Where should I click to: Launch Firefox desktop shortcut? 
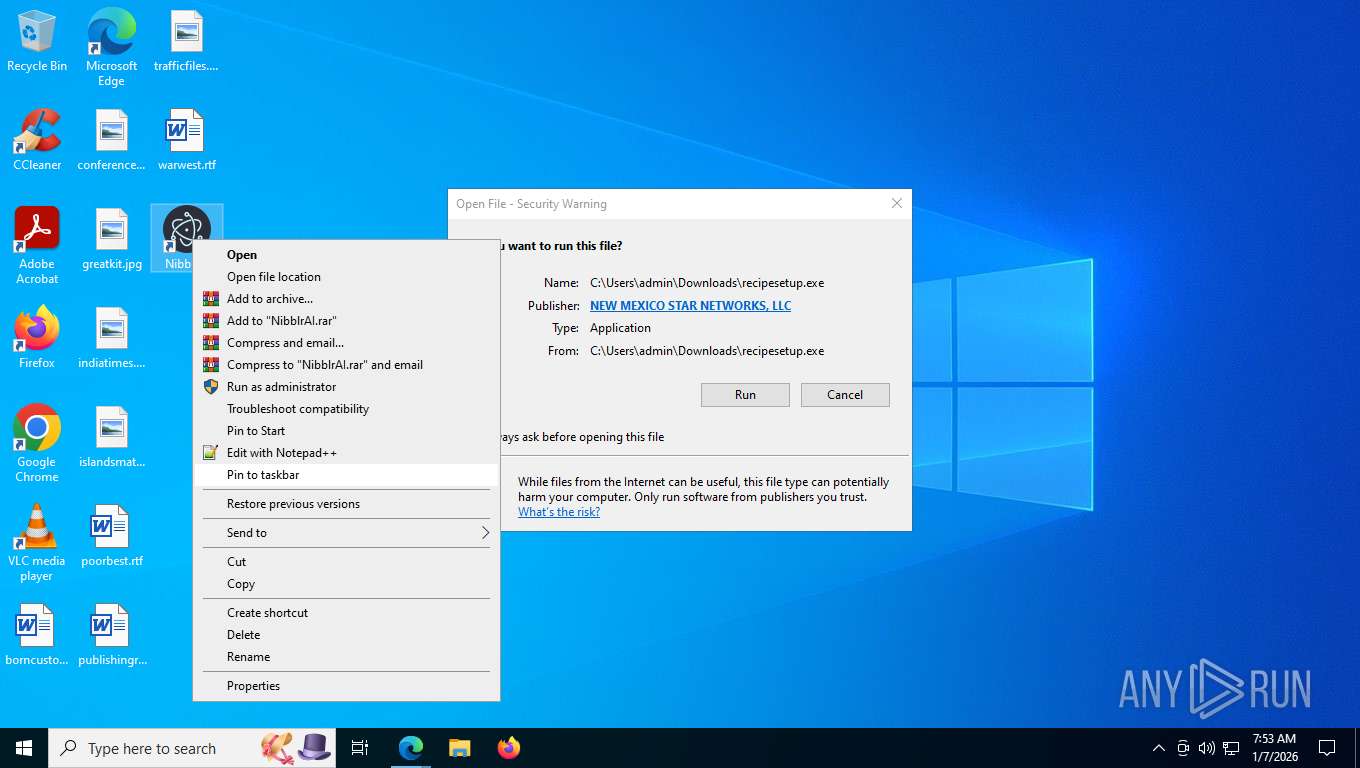(x=37, y=338)
